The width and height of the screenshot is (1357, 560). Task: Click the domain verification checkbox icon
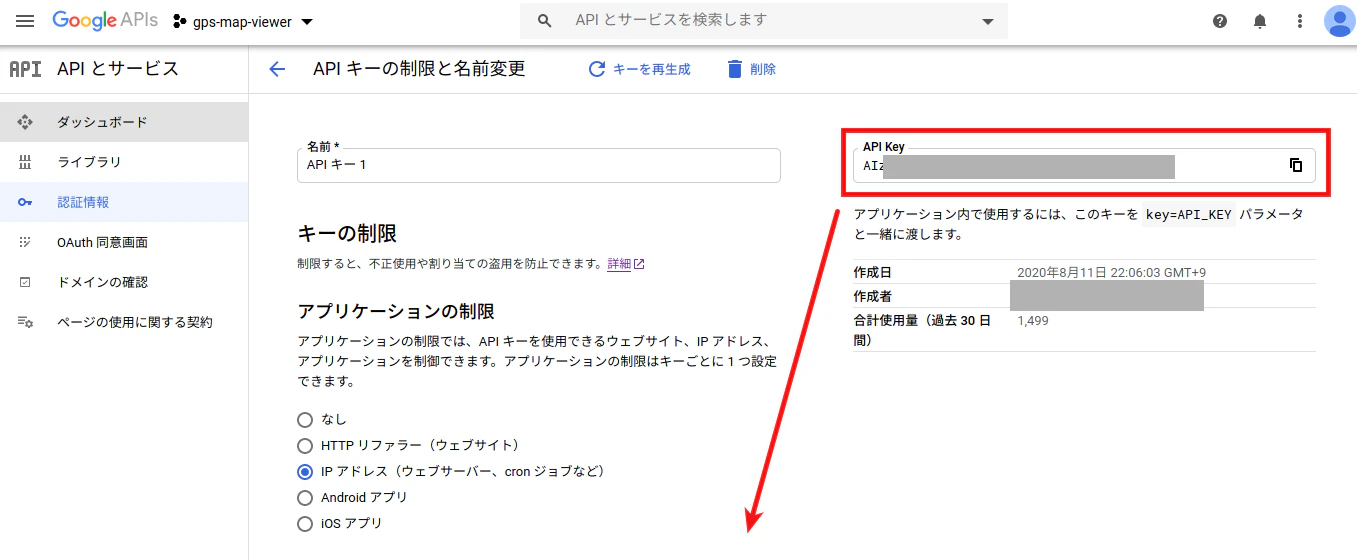(x=26, y=282)
